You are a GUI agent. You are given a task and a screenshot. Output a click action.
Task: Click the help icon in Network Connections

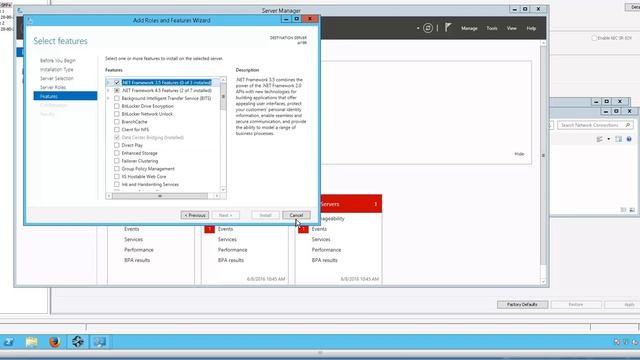629,139
